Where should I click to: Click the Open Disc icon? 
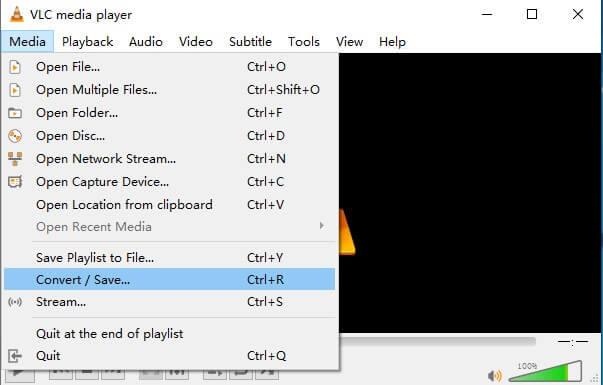pos(15,136)
